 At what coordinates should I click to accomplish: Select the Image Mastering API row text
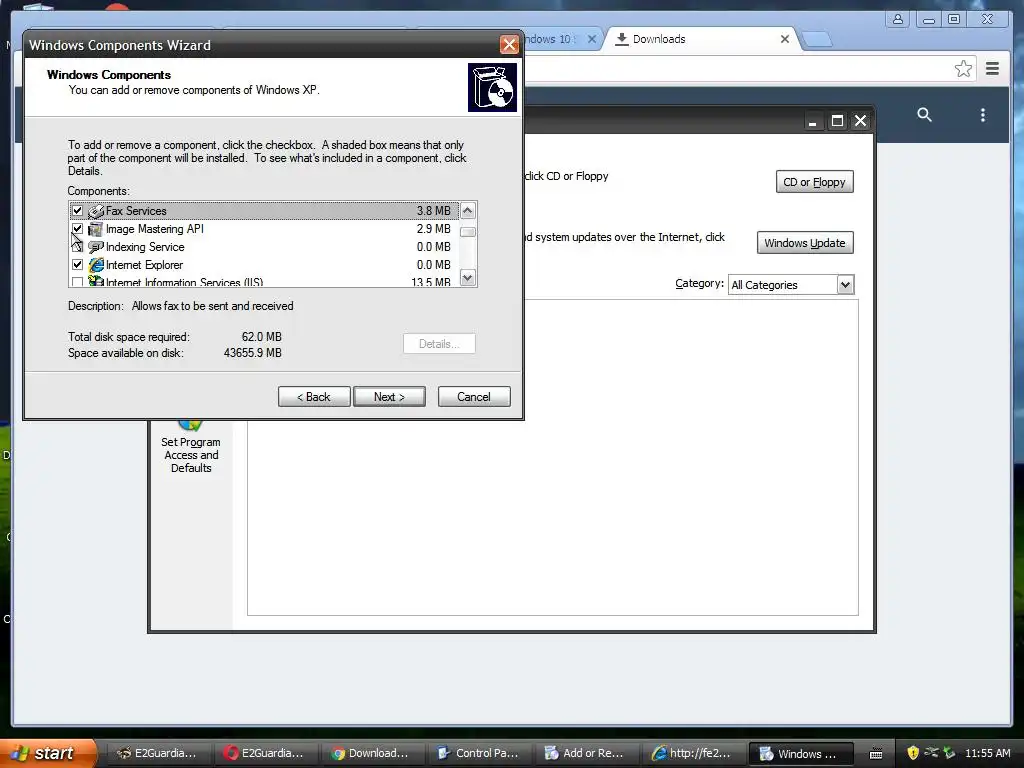[x=155, y=229]
